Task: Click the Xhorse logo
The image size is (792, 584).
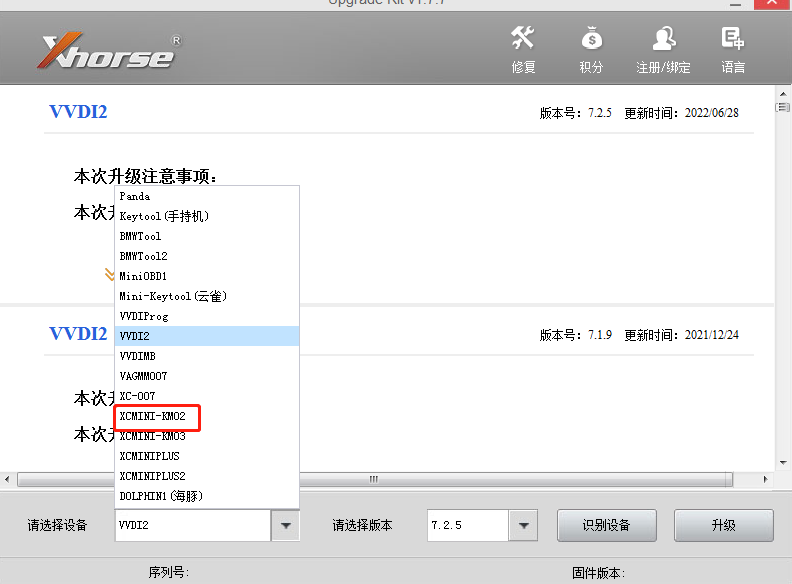Action: click(110, 51)
